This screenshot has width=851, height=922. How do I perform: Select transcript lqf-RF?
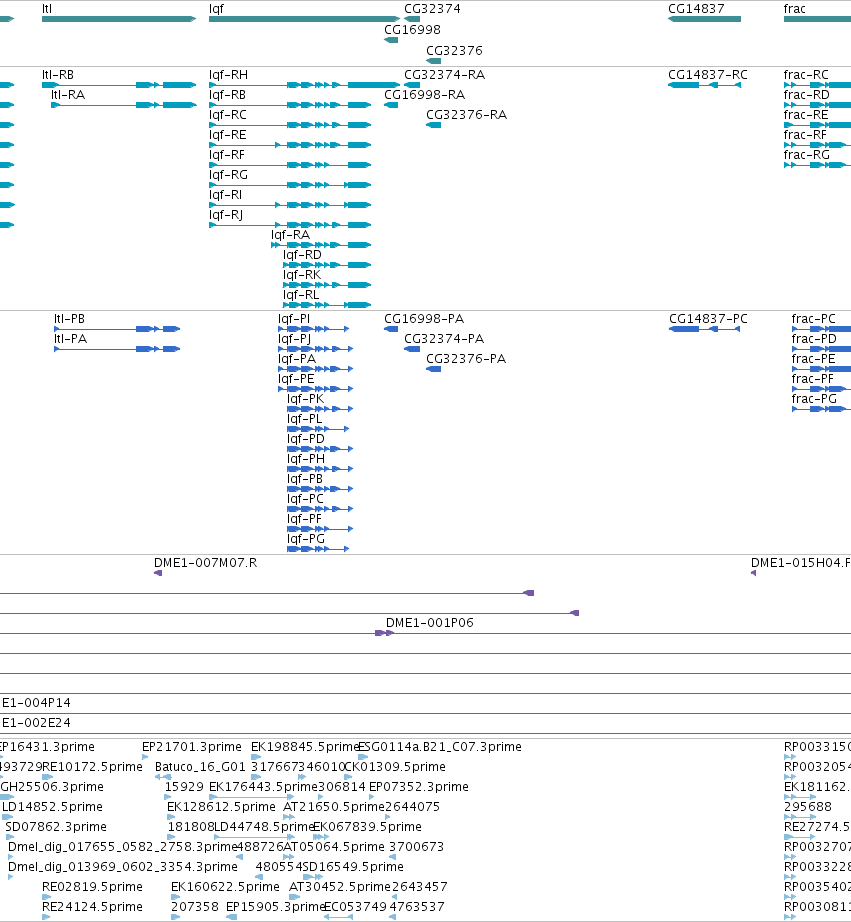point(226,155)
